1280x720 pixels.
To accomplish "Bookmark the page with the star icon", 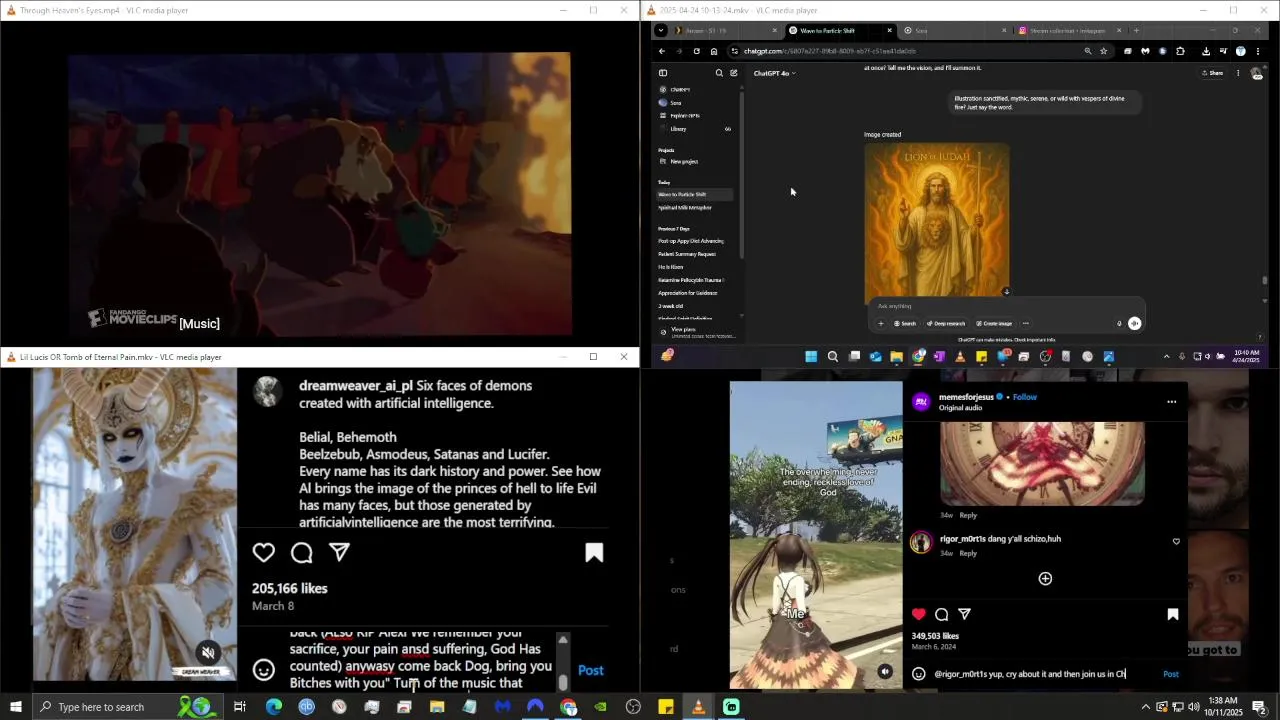I will 1104,51.
